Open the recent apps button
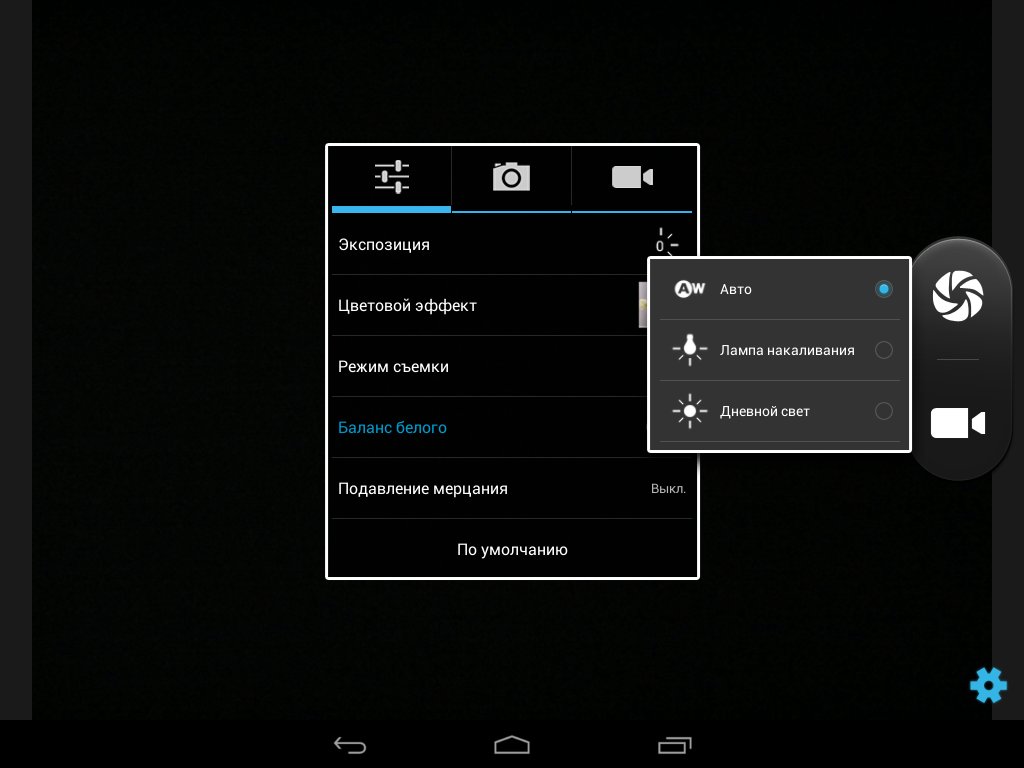1024x768 pixels. [x=674, y=745]
